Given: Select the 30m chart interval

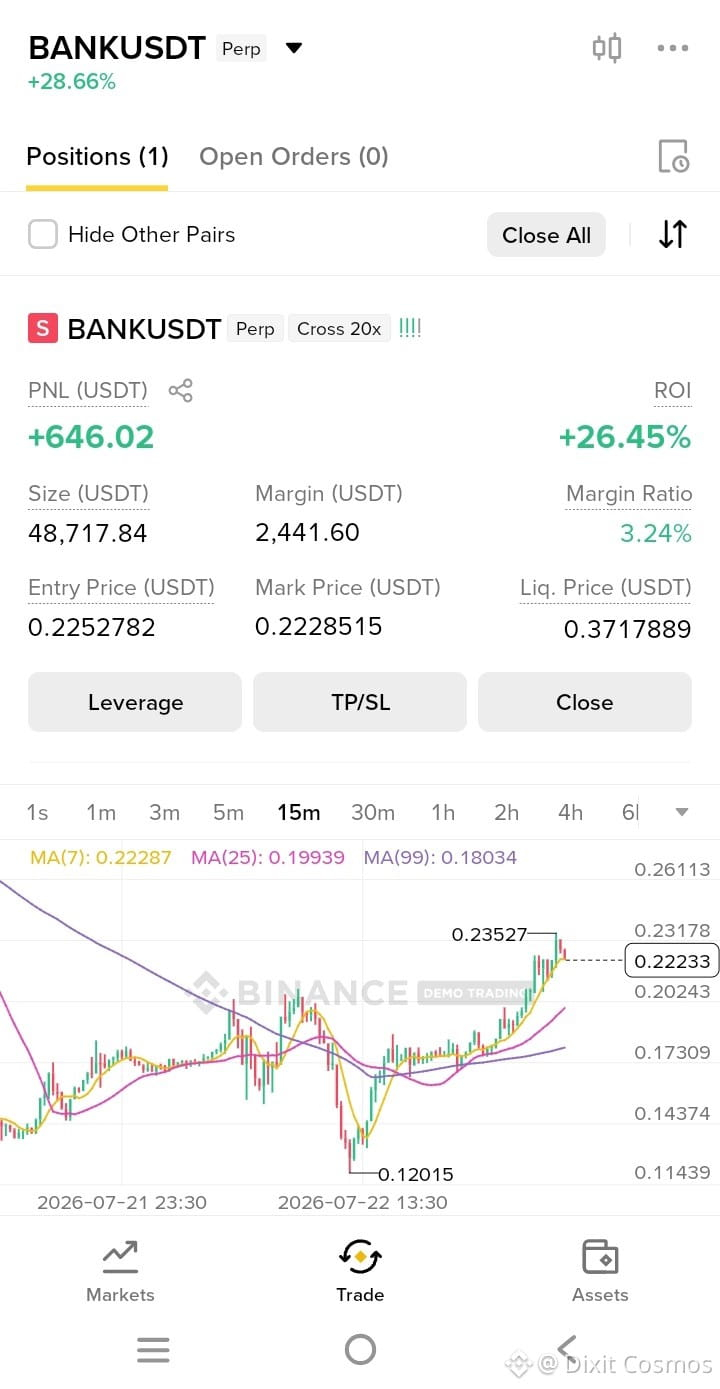Looking at the screenshot, I should (373, 812).
